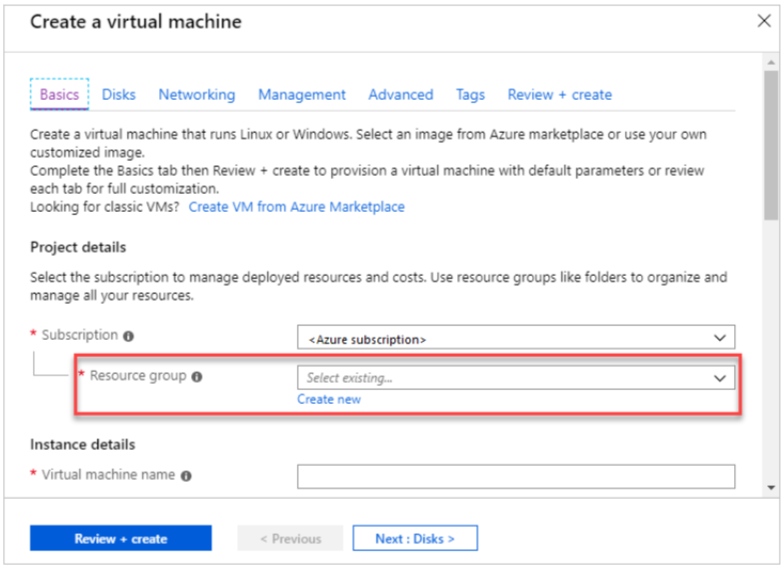The height and width of the screenshot is (571, 784).
Task: Close the Create a virtual machine dialog
Action: pos(764,21)
